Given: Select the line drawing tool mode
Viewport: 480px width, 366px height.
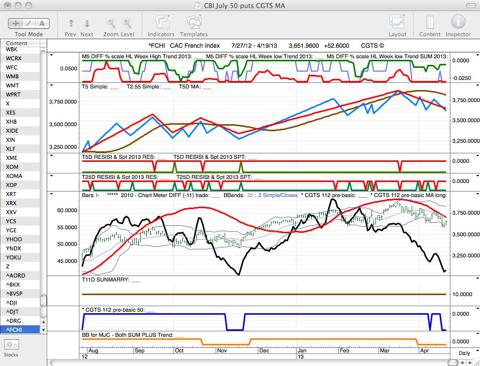Looking at the screenshot, I should click(x=29, y=23).
